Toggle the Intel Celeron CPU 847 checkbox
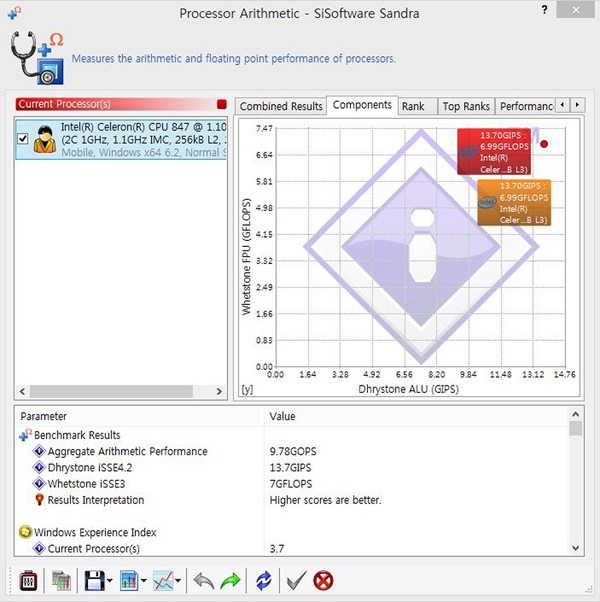This screenshot has width=600, height=602. (23, 139)
